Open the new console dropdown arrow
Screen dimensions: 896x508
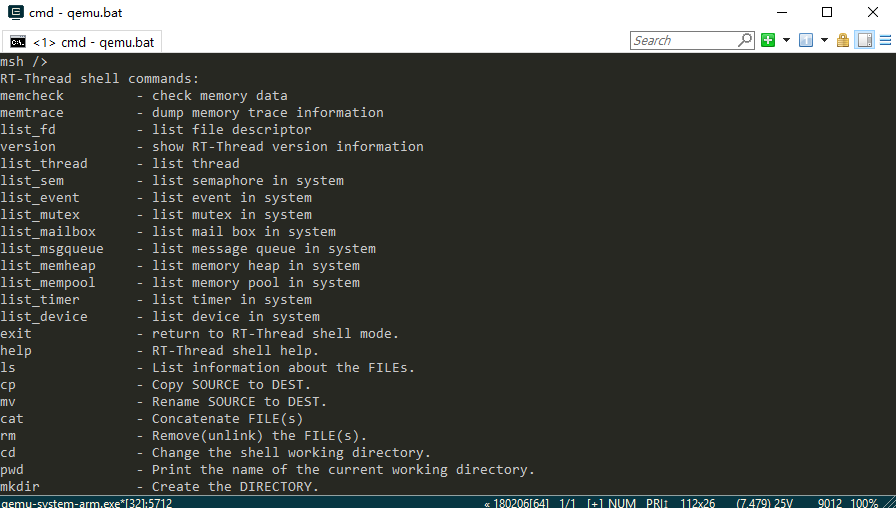(786, 40)
